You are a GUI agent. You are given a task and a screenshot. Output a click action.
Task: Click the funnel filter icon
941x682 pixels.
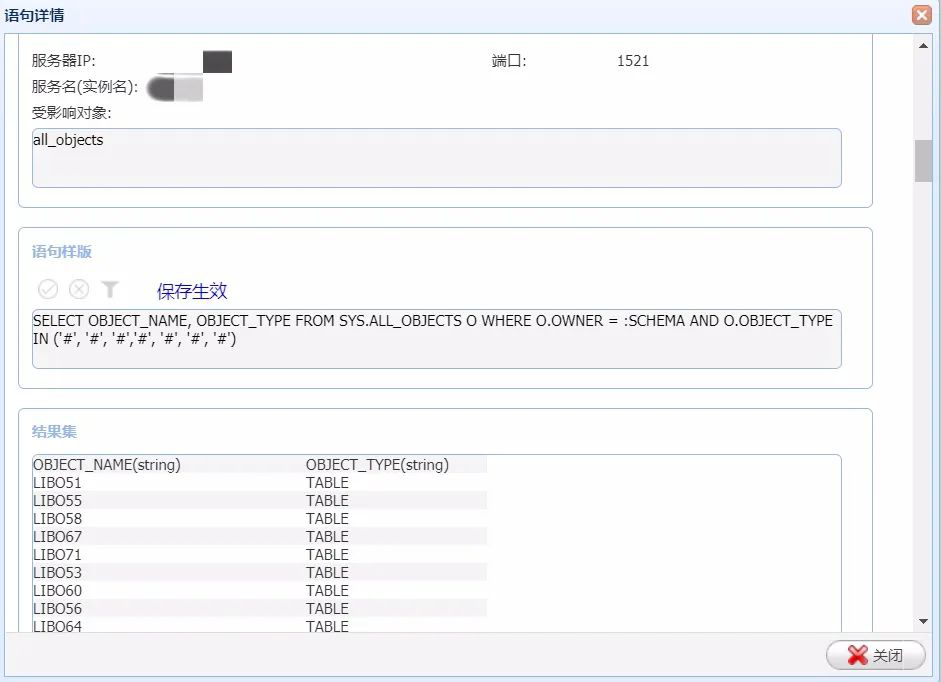[110, 290]
